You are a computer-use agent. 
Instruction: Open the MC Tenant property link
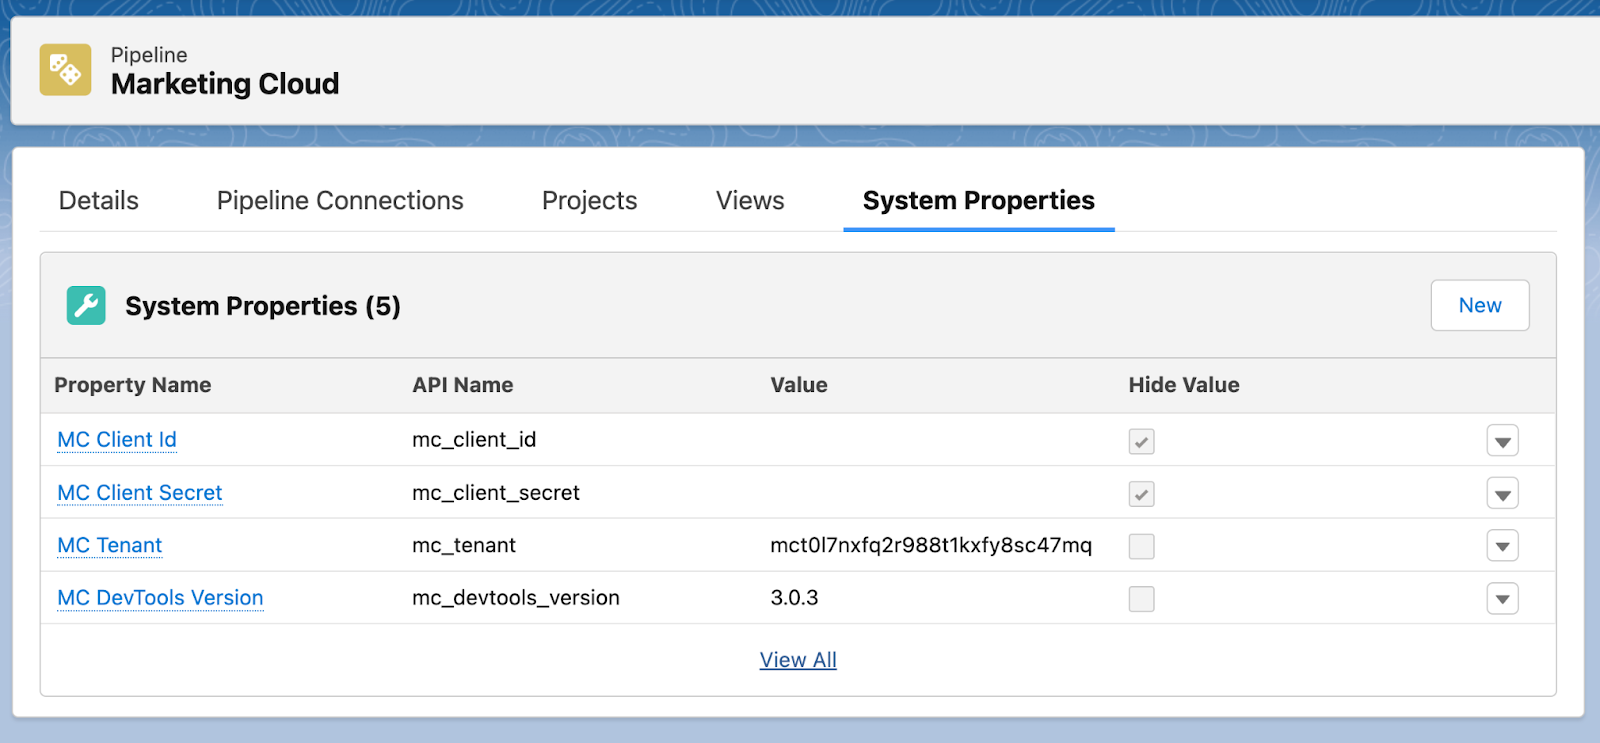click(x=110, y=546)
